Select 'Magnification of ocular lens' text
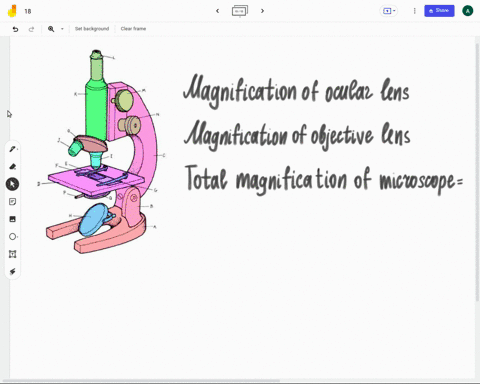 coord(296,92)
